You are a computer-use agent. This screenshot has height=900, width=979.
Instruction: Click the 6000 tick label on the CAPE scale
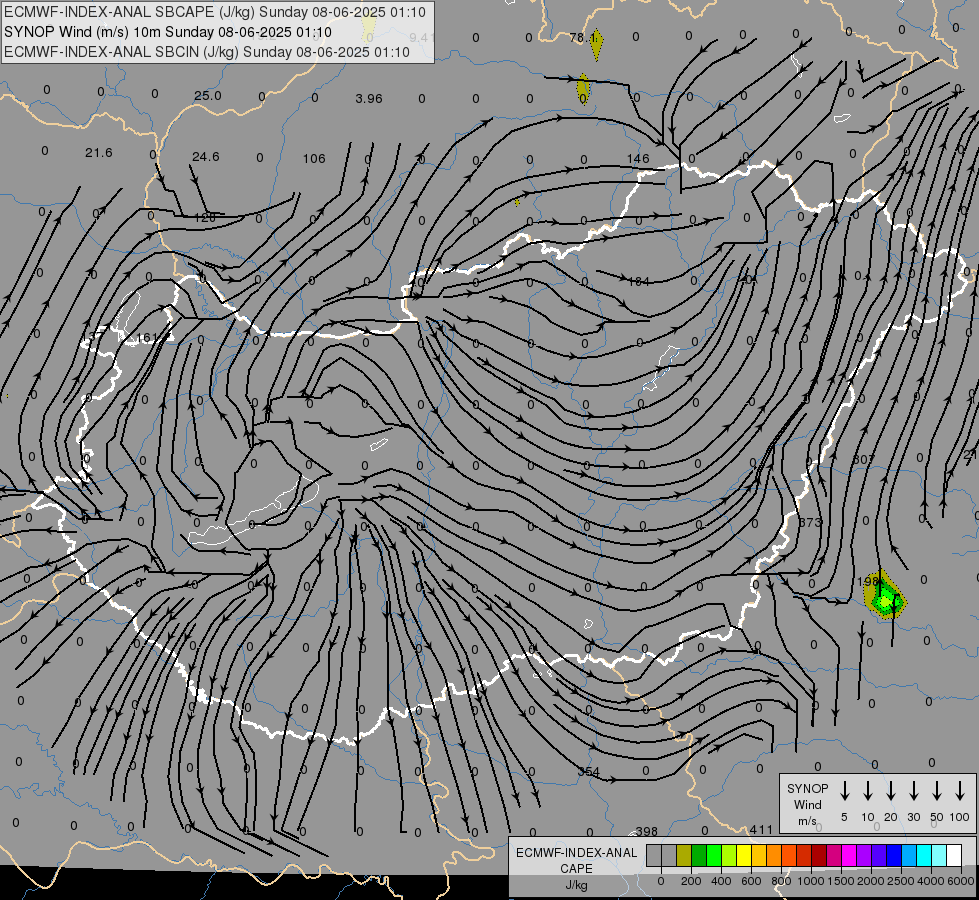point(960,881)
